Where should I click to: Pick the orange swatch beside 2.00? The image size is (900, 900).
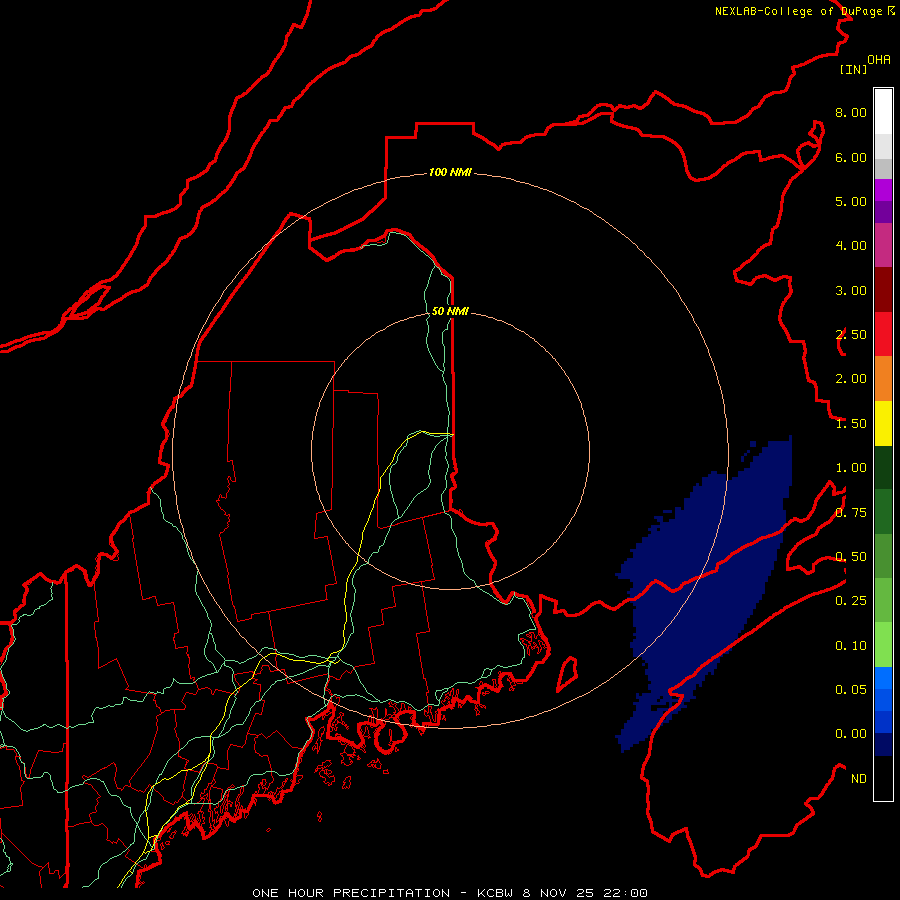click(883, 379)
